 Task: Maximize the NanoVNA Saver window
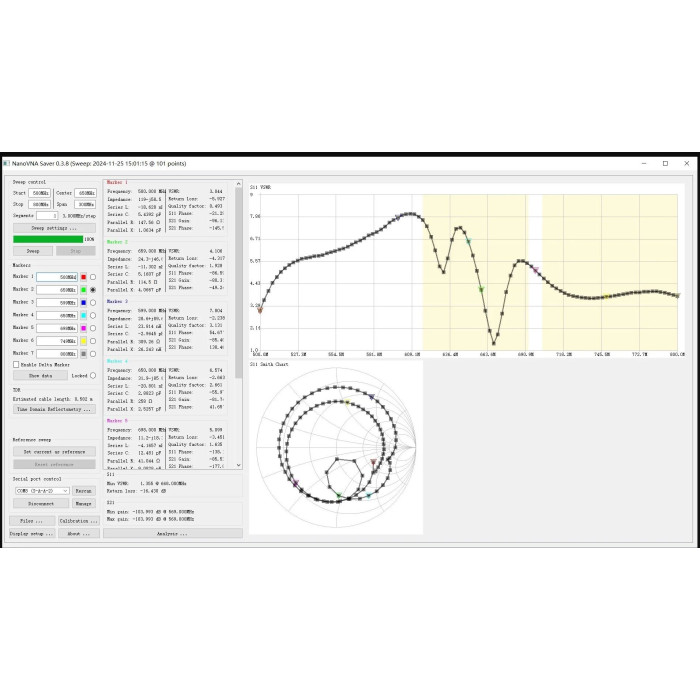coord(665,163)
